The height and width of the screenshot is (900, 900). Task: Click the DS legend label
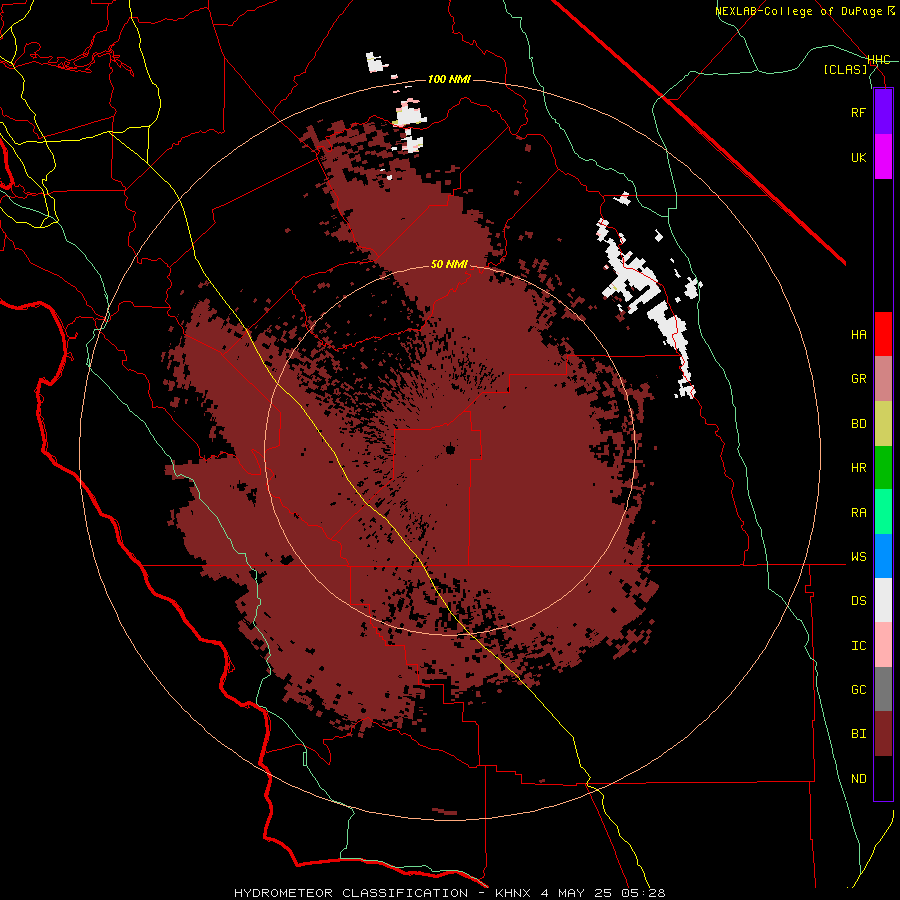[x=859, y=601]
